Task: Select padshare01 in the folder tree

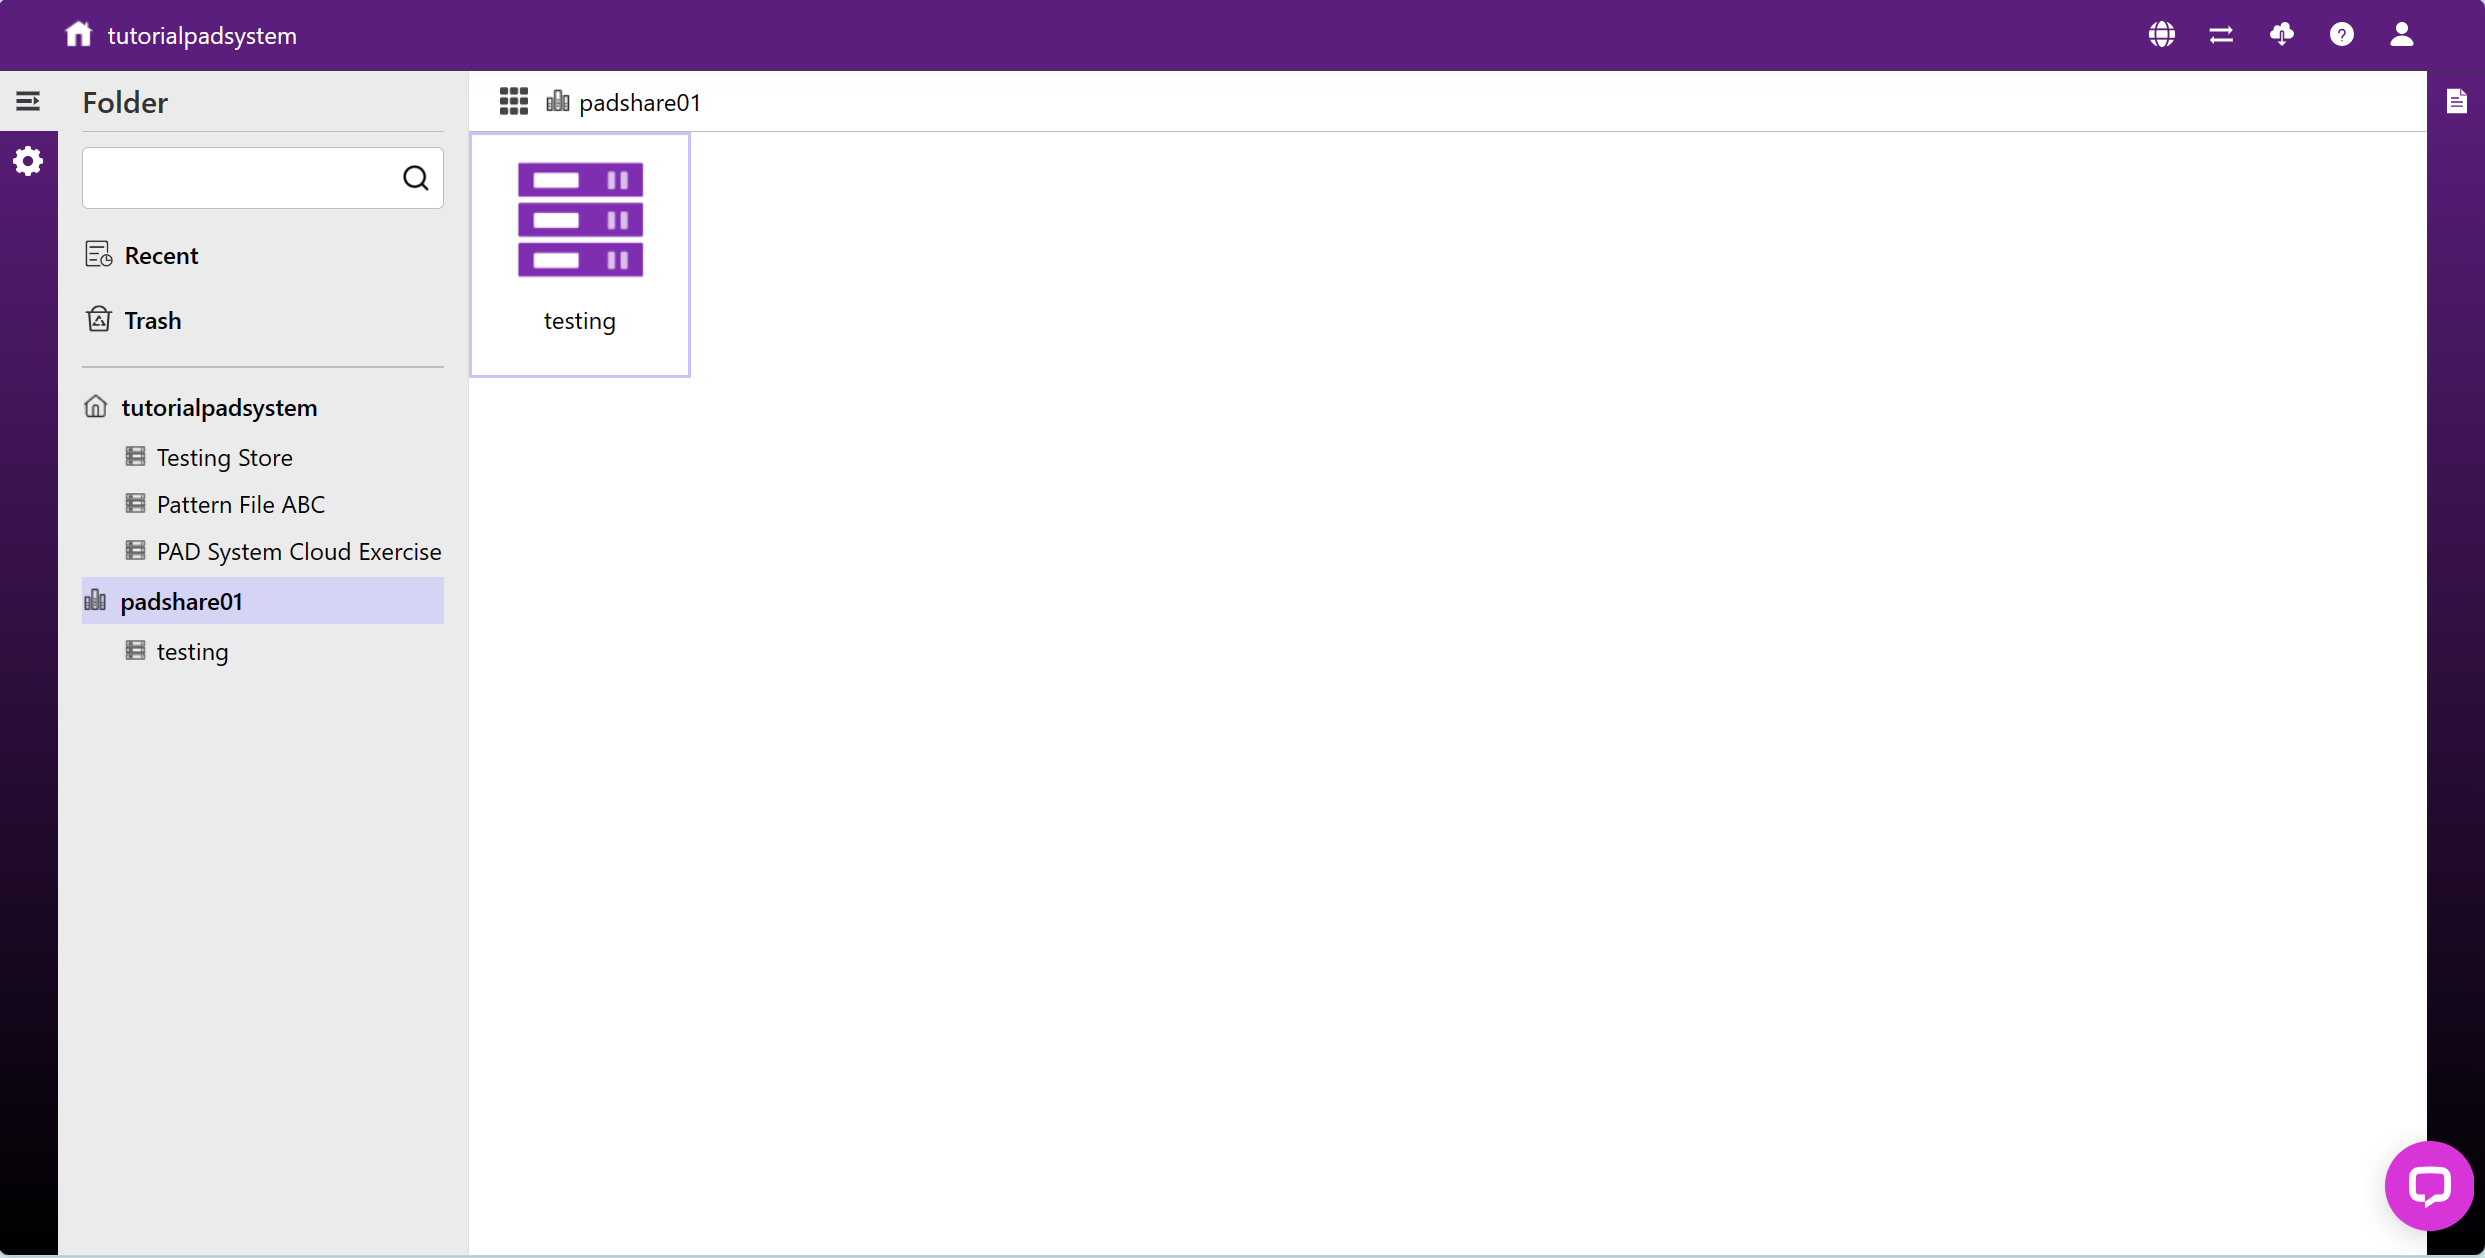Action: pyautogui.click(x=263, y=600)
